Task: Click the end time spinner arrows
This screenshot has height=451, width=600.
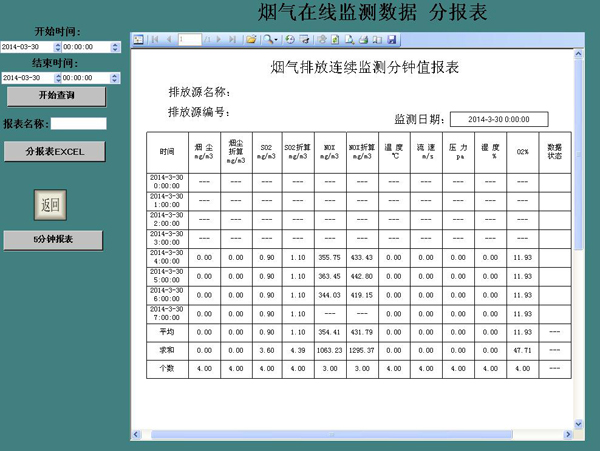Action: click(114, 78)
